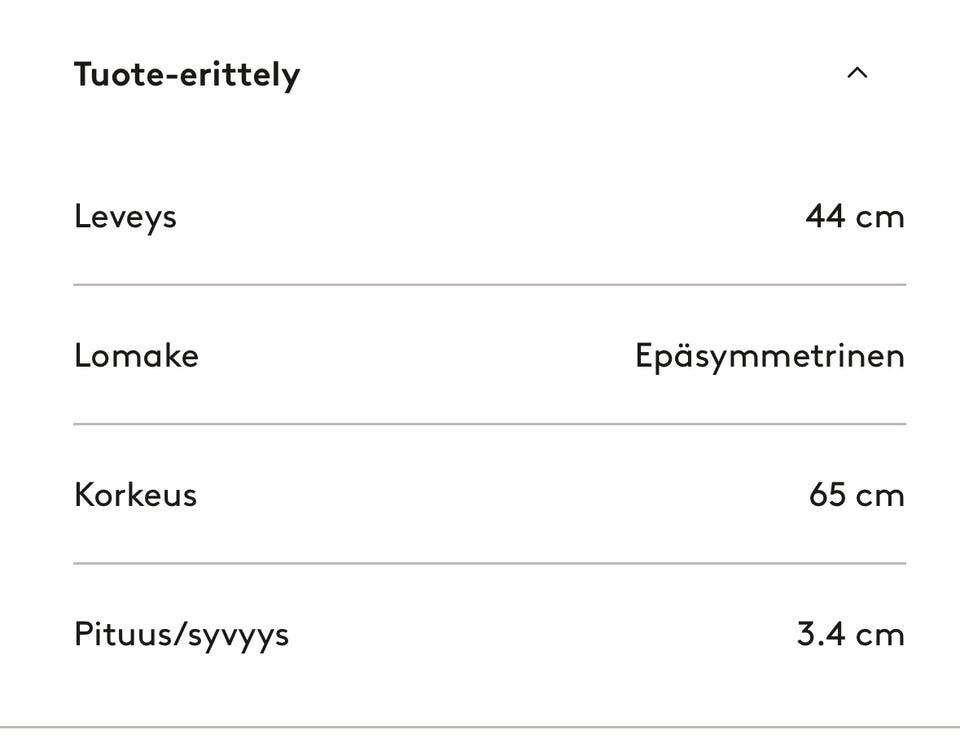Viewport: 960px width, 739px height.
Task: Click the cm unit after 44
Action: (x=880, y=217)
